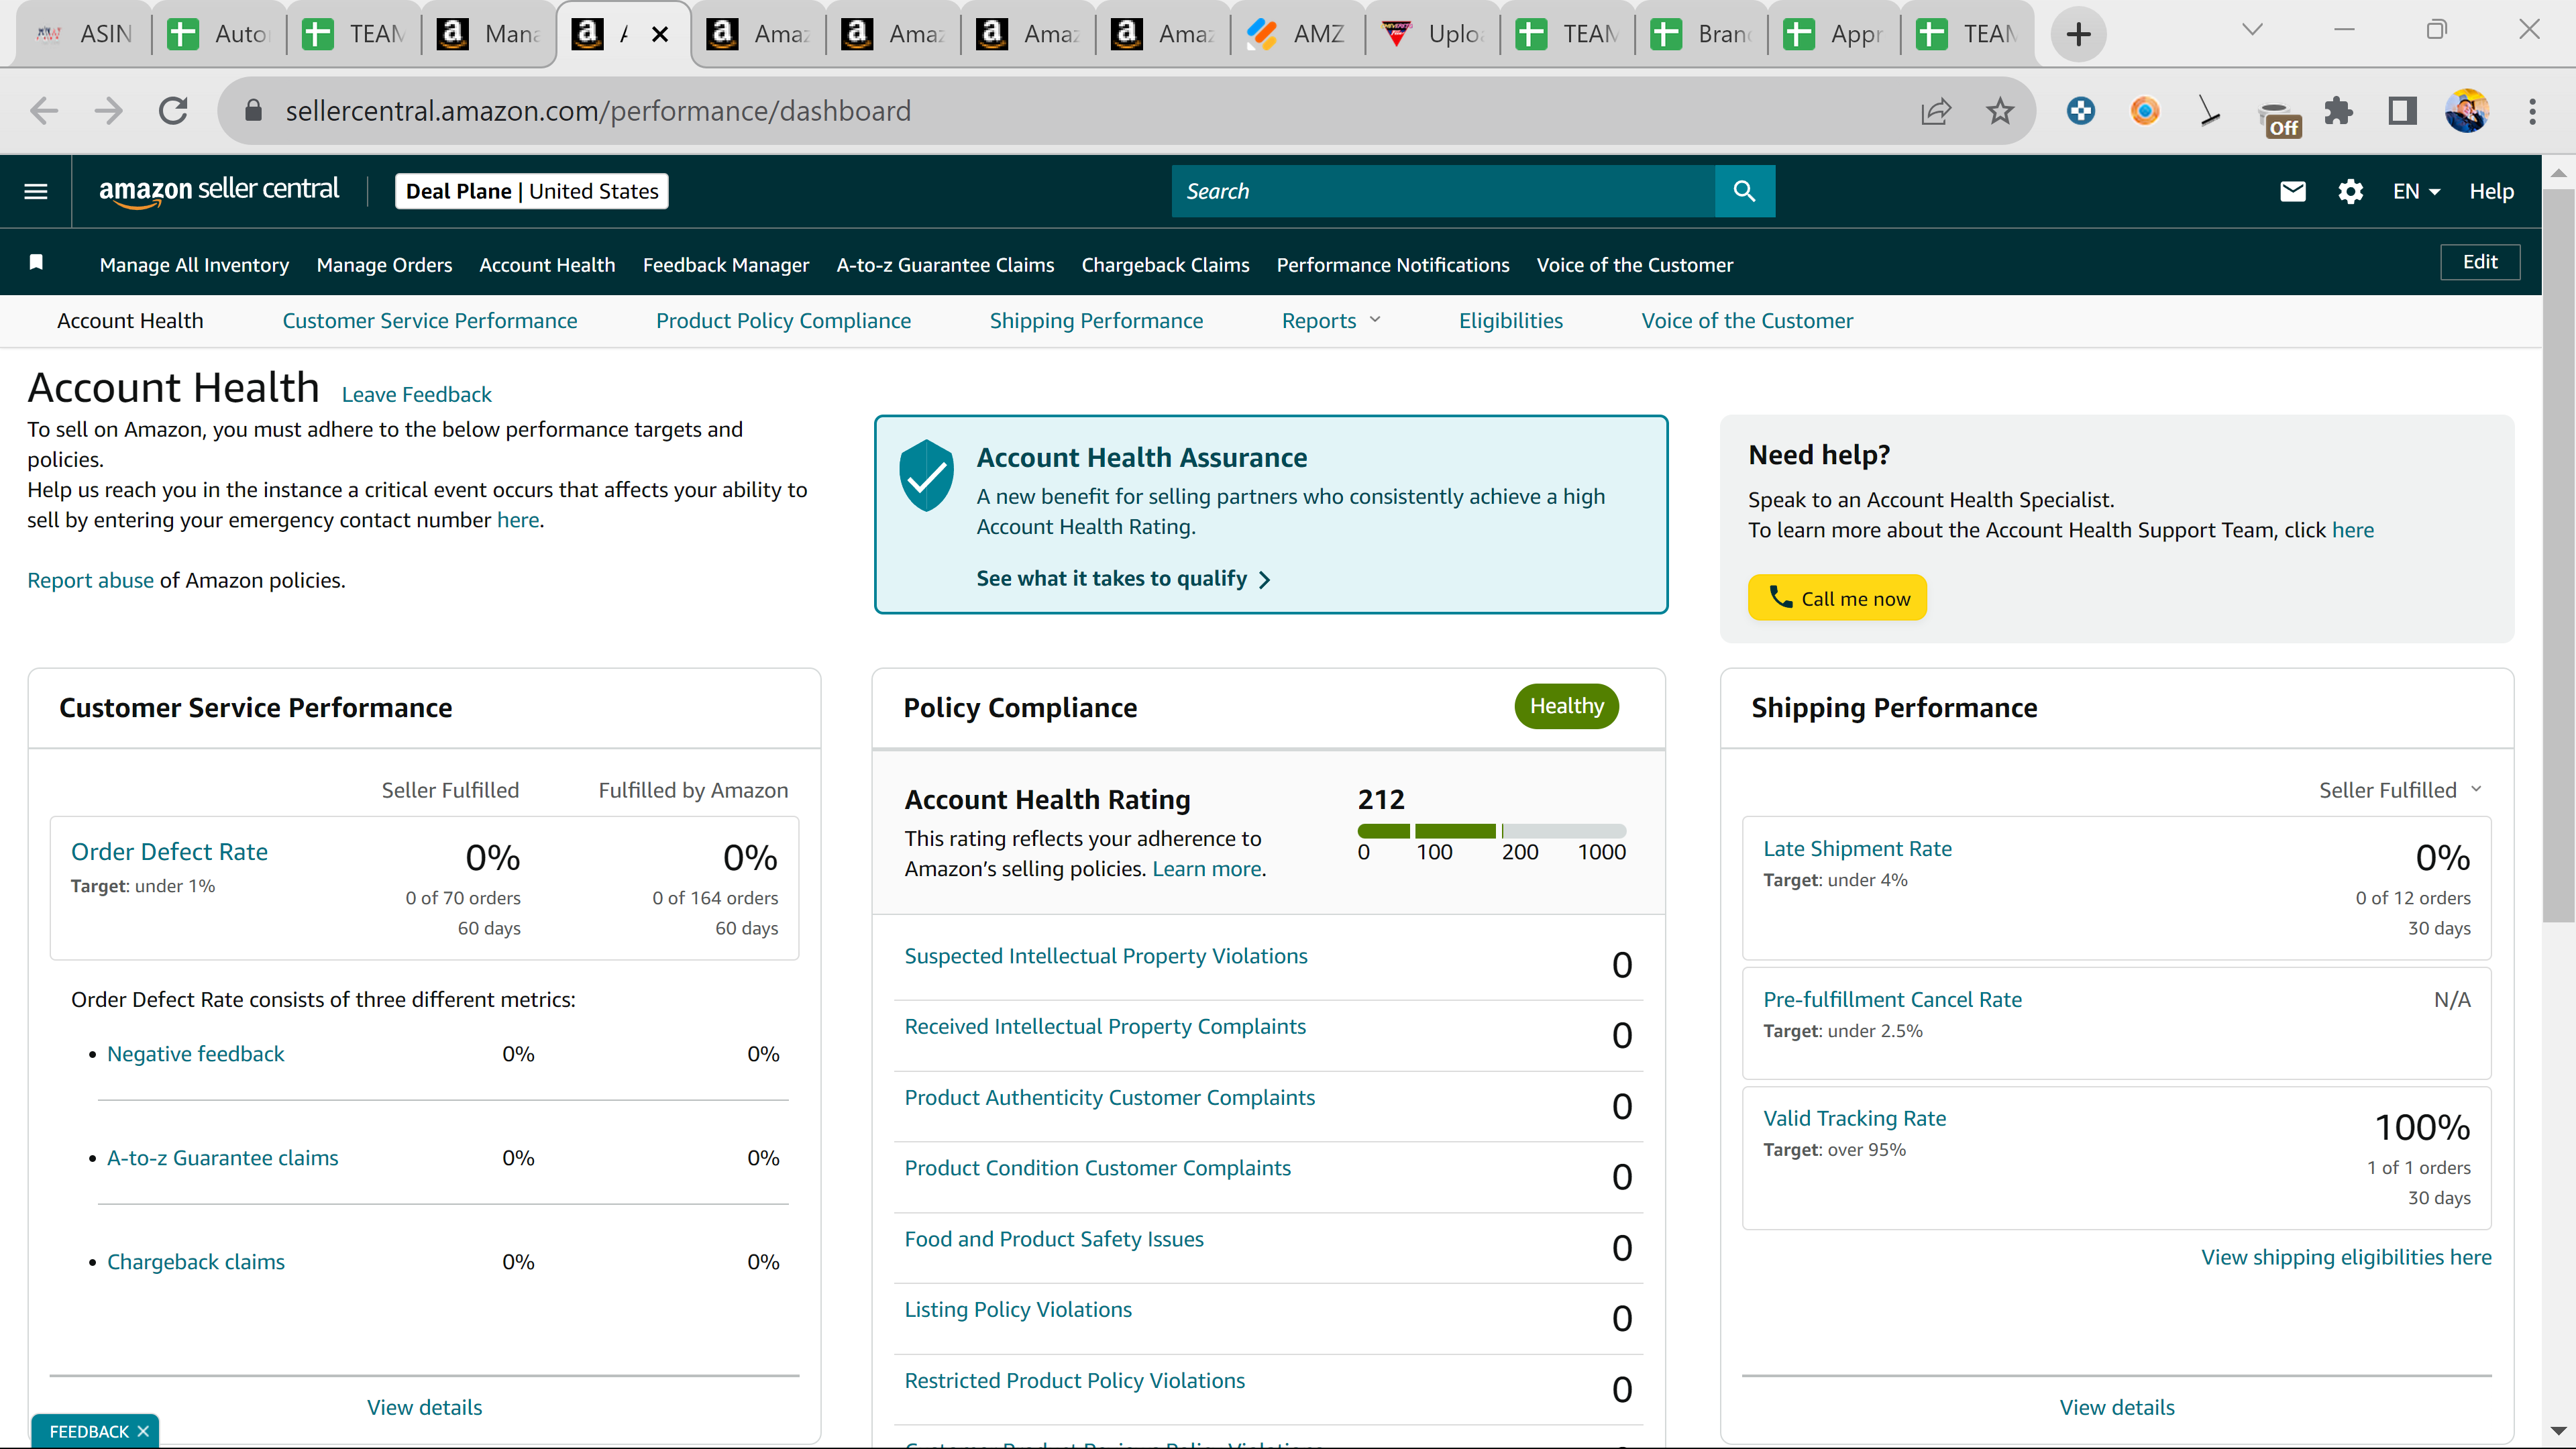The height and width of the screenshot is (1449, 2576).
Task: Open the EN language dropdown
Action: tap(2416, 191)
